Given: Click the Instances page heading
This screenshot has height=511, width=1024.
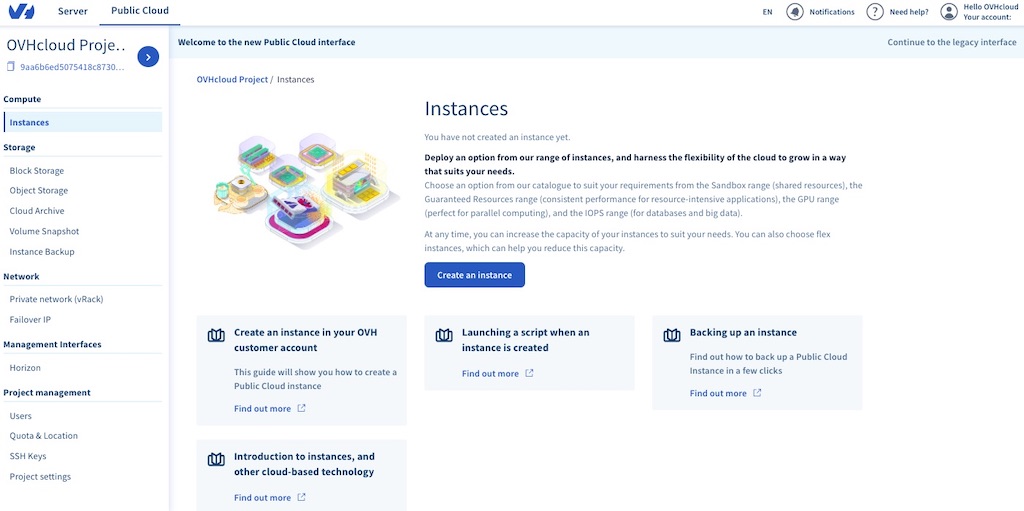Looking at the screenshot, I should [x=466, y=108].
